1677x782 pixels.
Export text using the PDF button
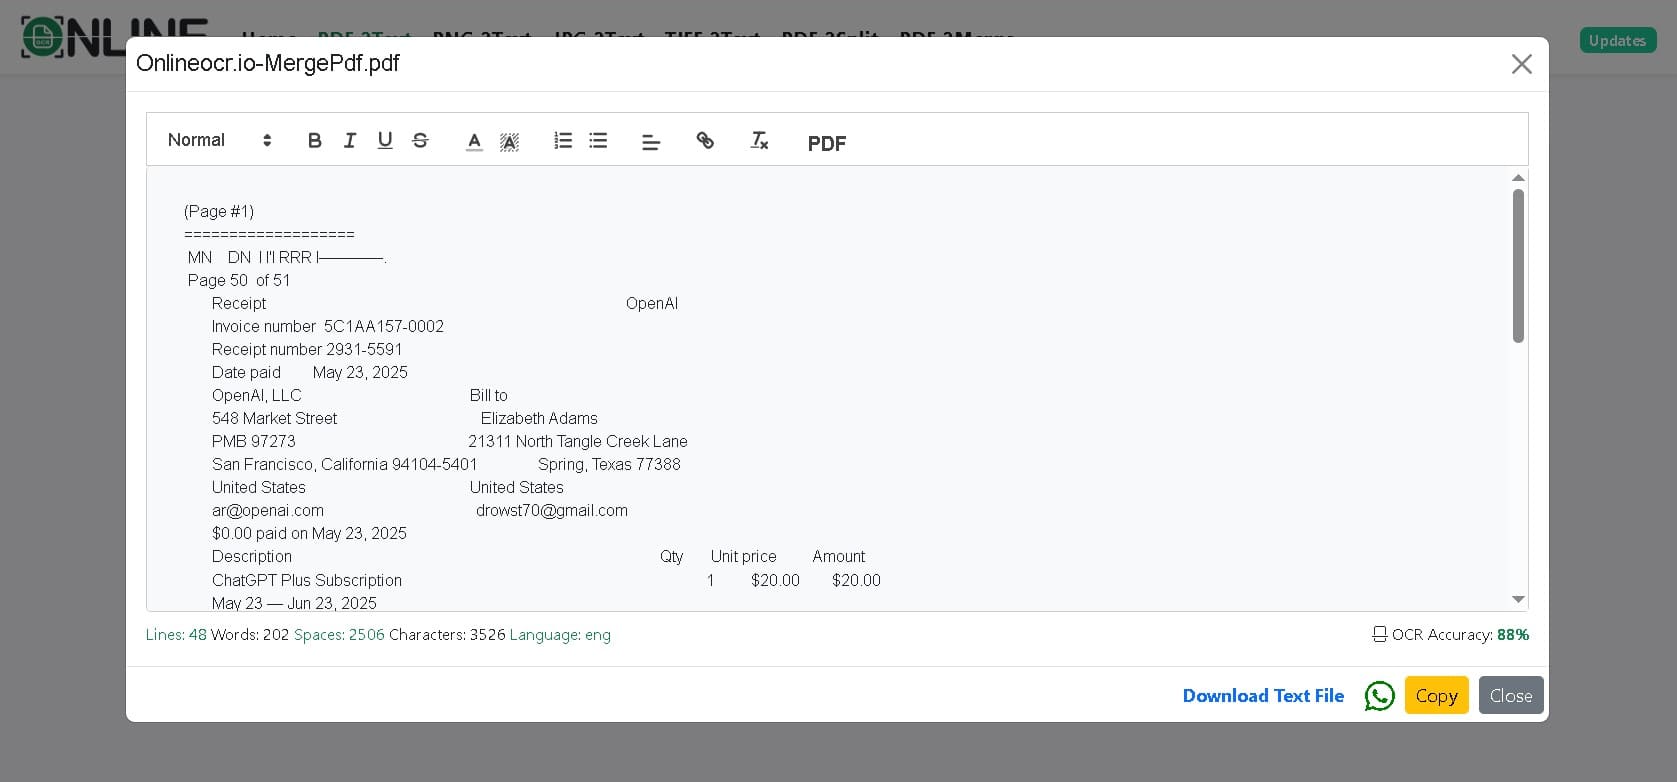click(x=827, y=143)
